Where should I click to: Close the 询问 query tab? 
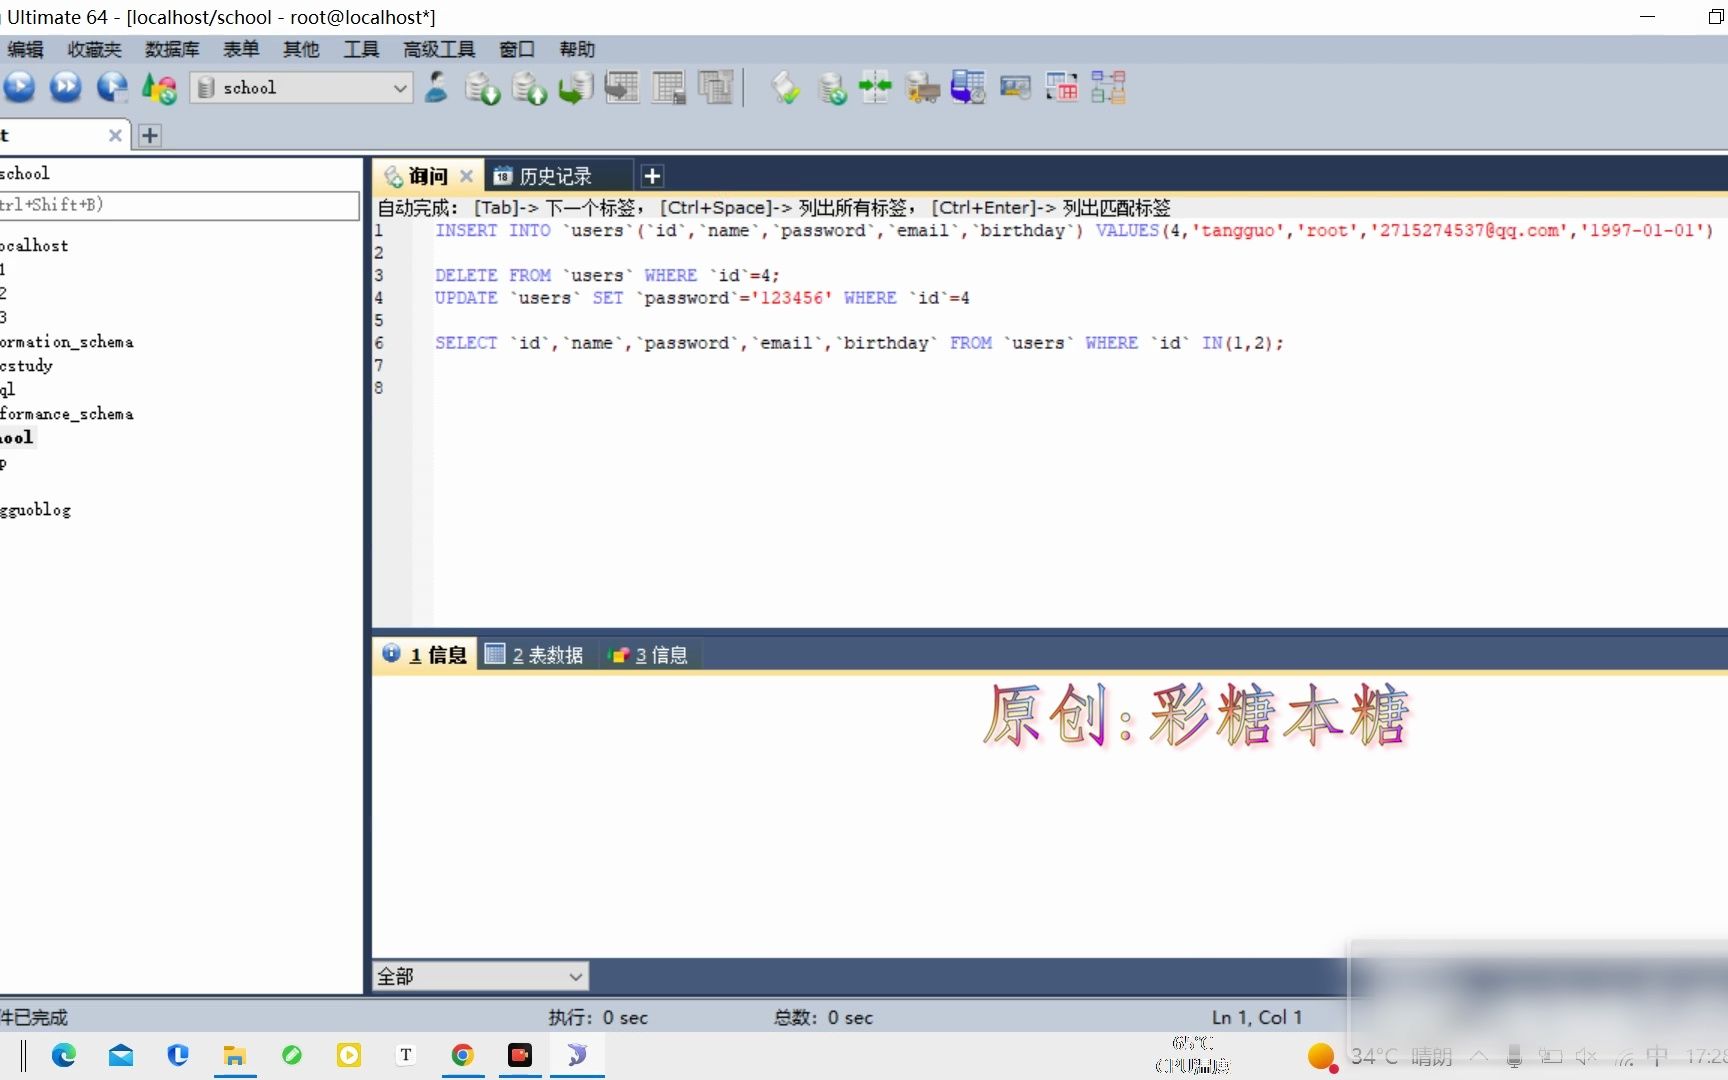pos(466,176)
